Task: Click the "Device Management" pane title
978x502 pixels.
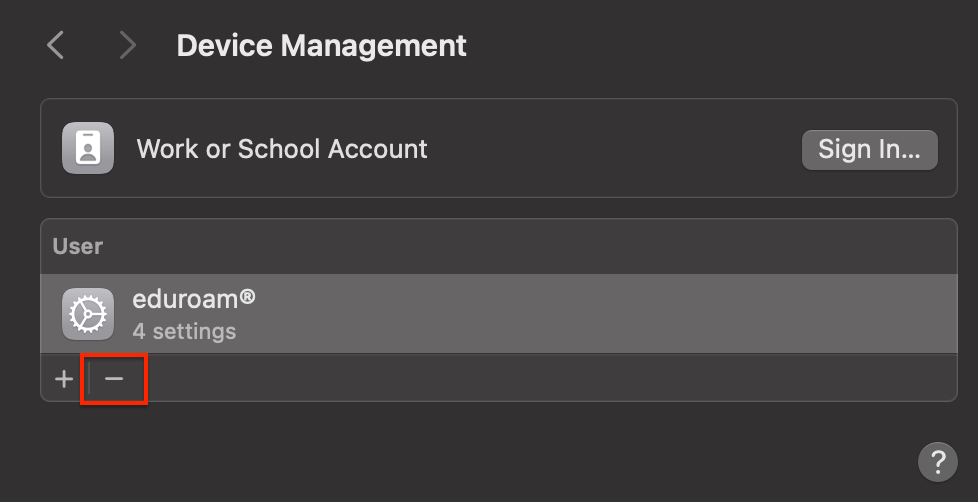Action: tap(321, 45)
